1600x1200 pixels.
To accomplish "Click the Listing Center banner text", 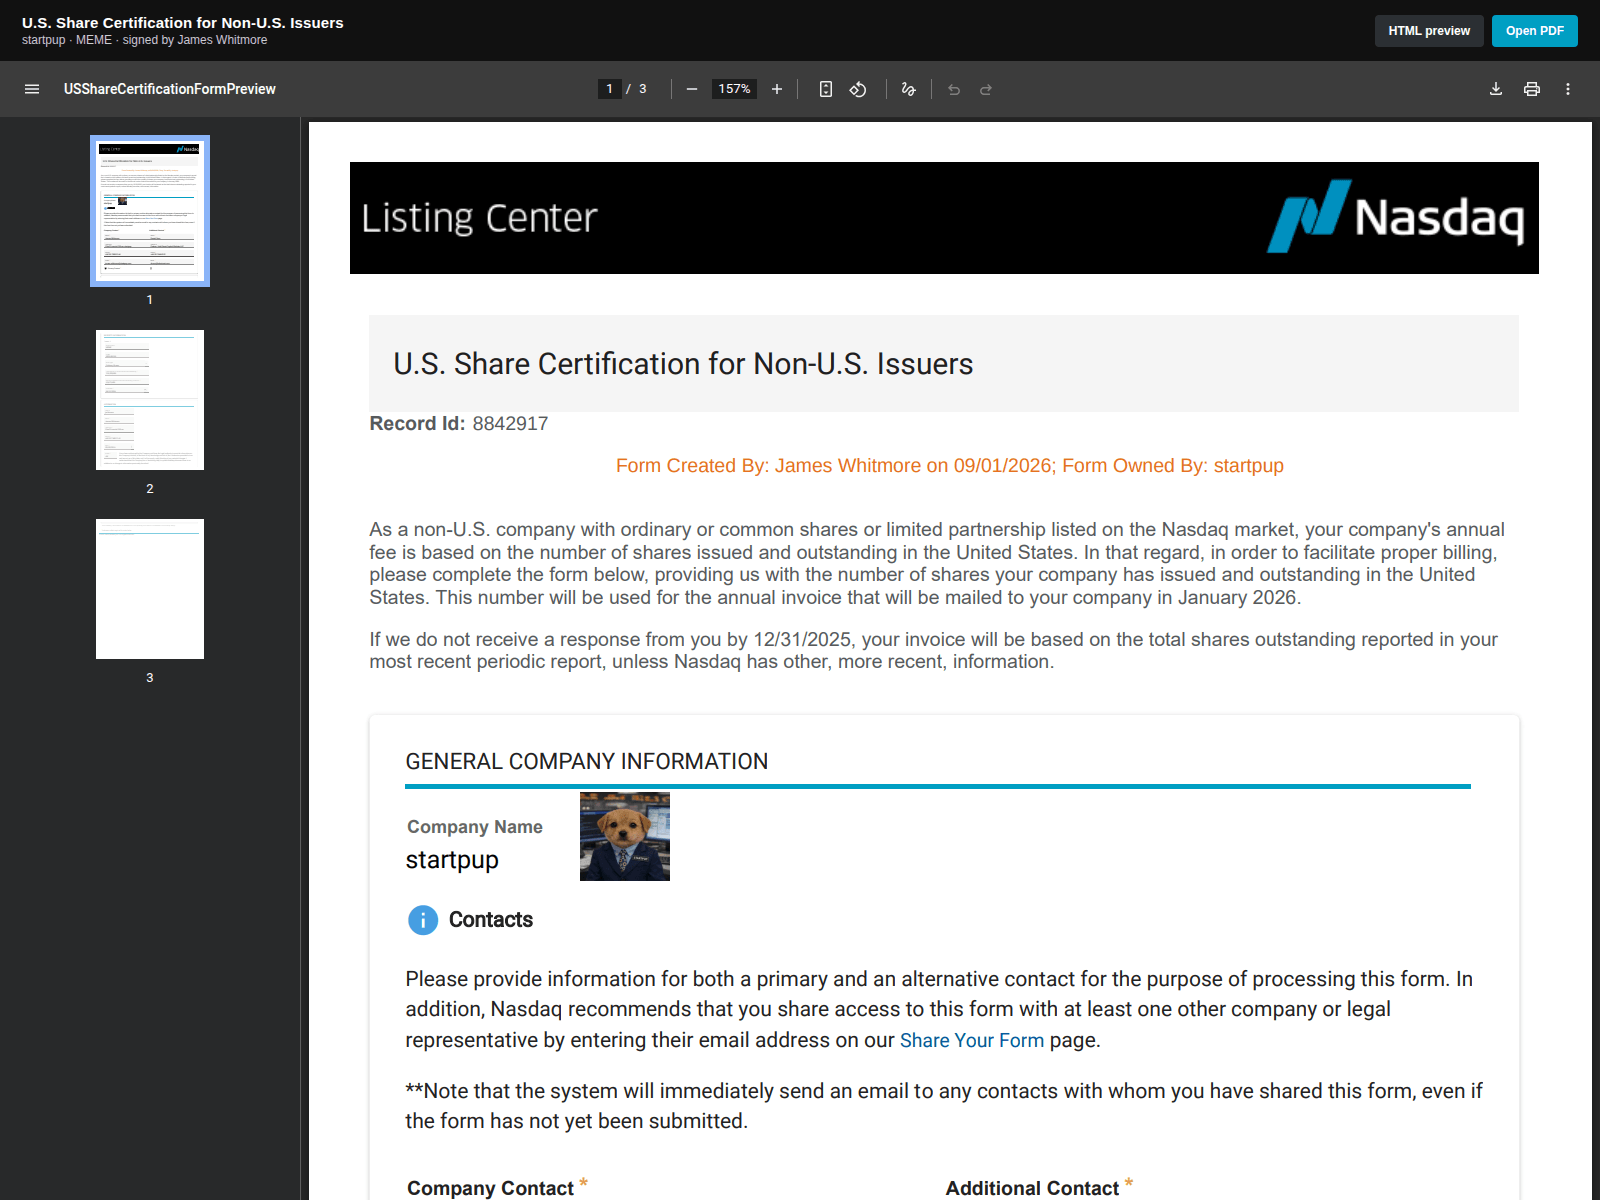I will (479, 218).
